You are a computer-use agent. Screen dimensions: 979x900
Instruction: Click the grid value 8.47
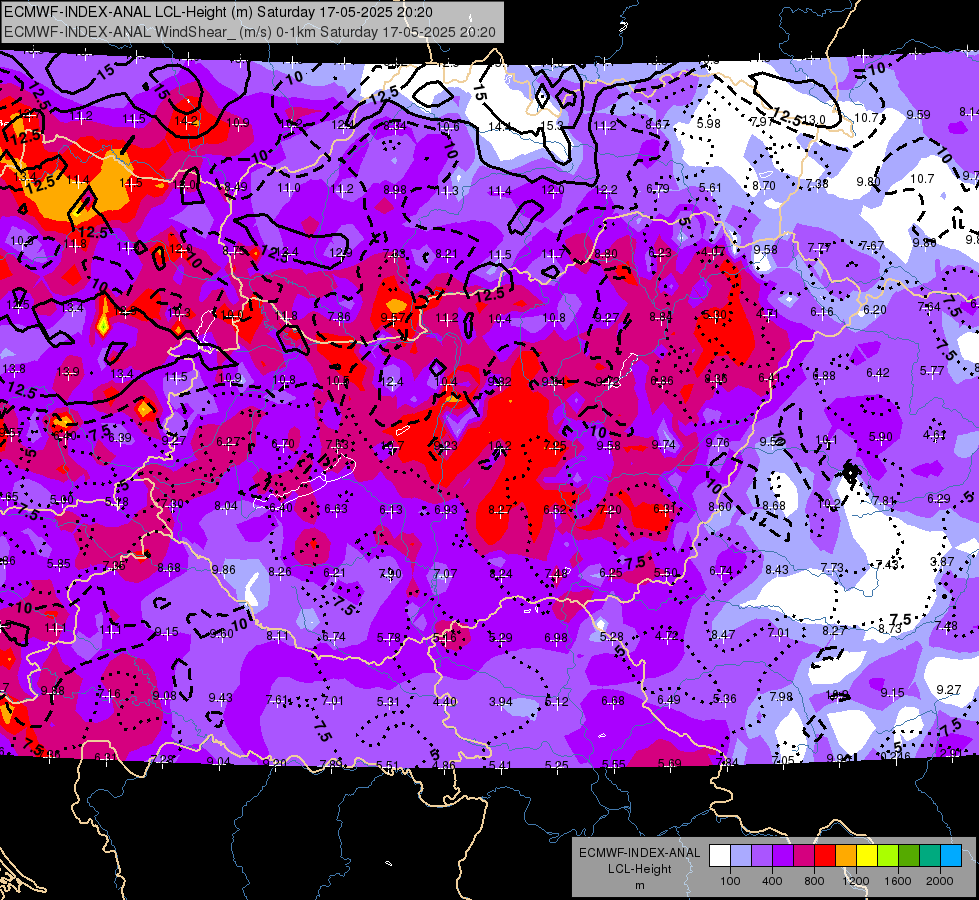click(723, 635)
